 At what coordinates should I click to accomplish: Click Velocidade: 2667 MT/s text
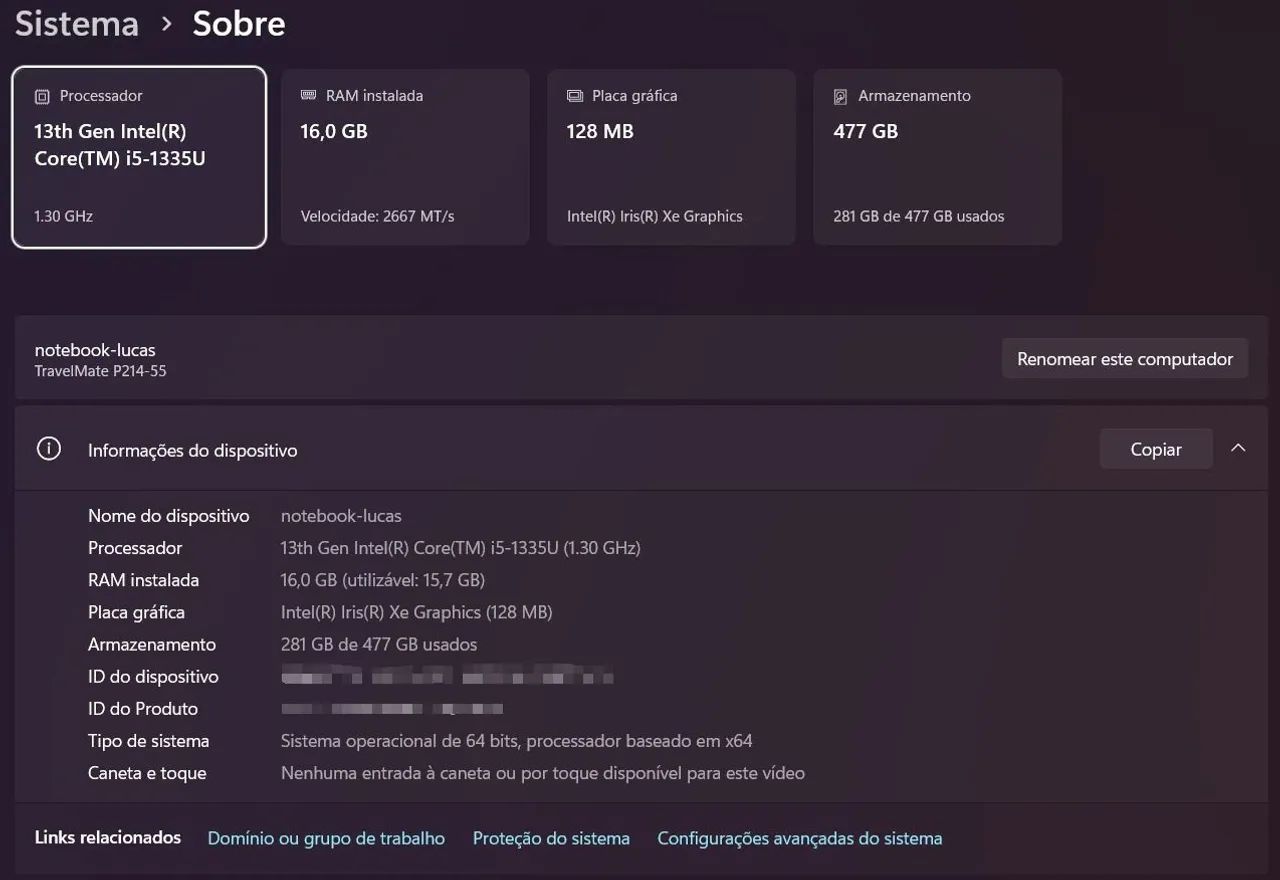tap(377, 216)
